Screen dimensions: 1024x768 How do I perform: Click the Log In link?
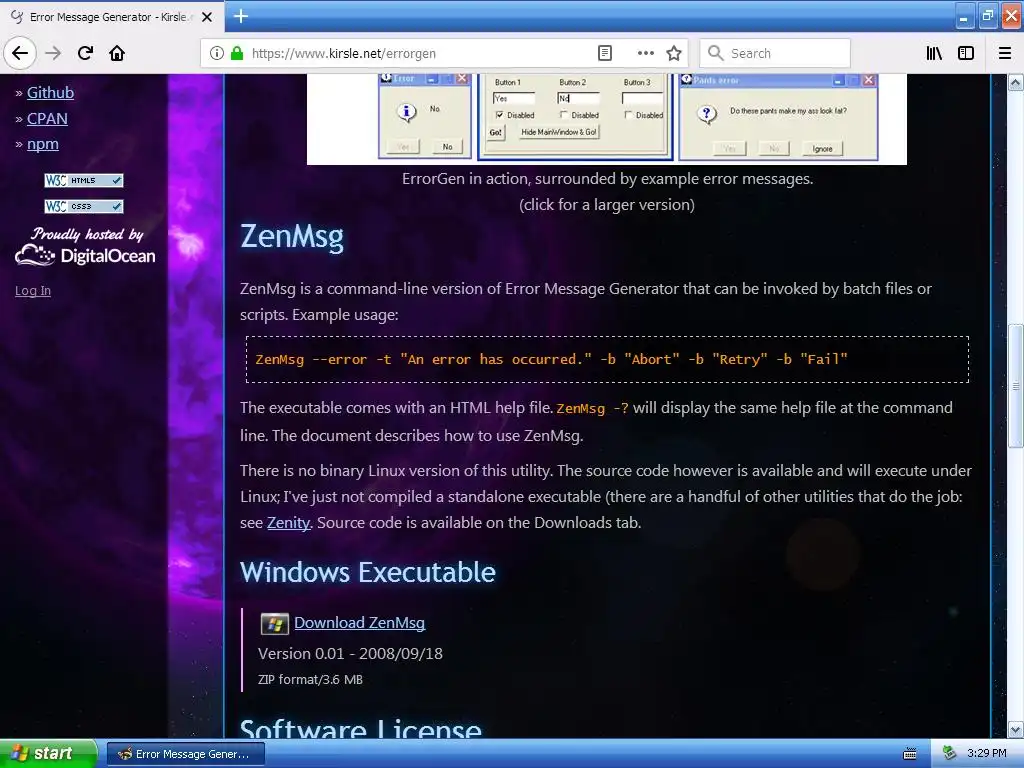(33, 291)
